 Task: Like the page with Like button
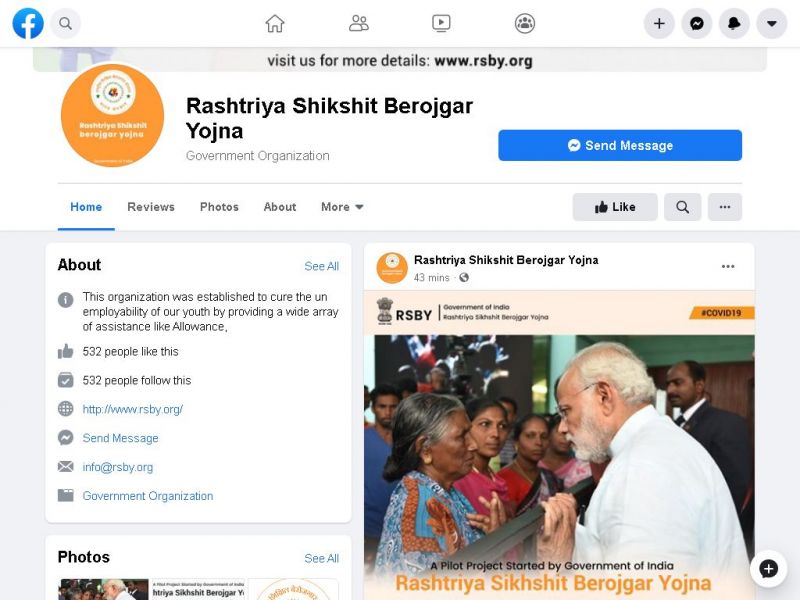click(x=615, y=207)
